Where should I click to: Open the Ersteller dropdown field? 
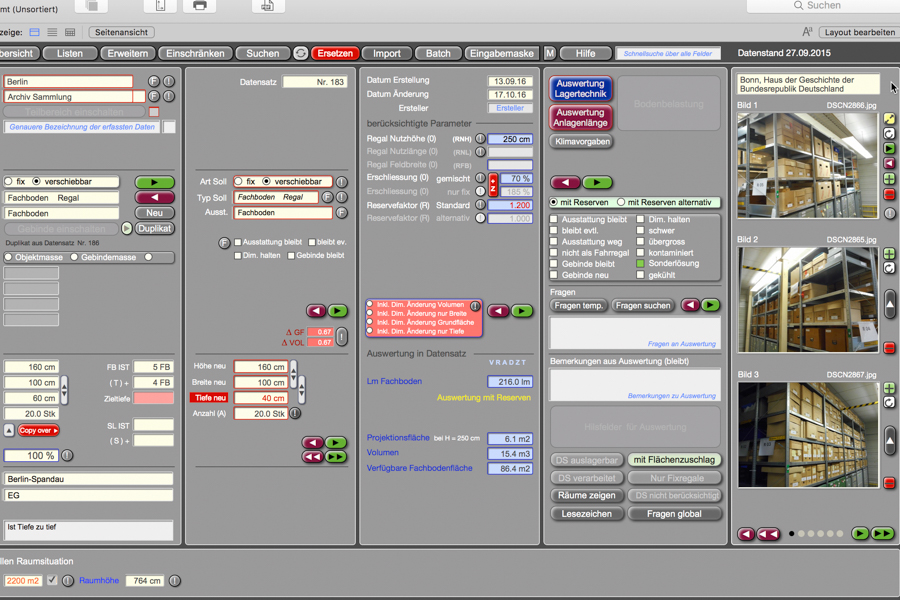coord(509,108)
